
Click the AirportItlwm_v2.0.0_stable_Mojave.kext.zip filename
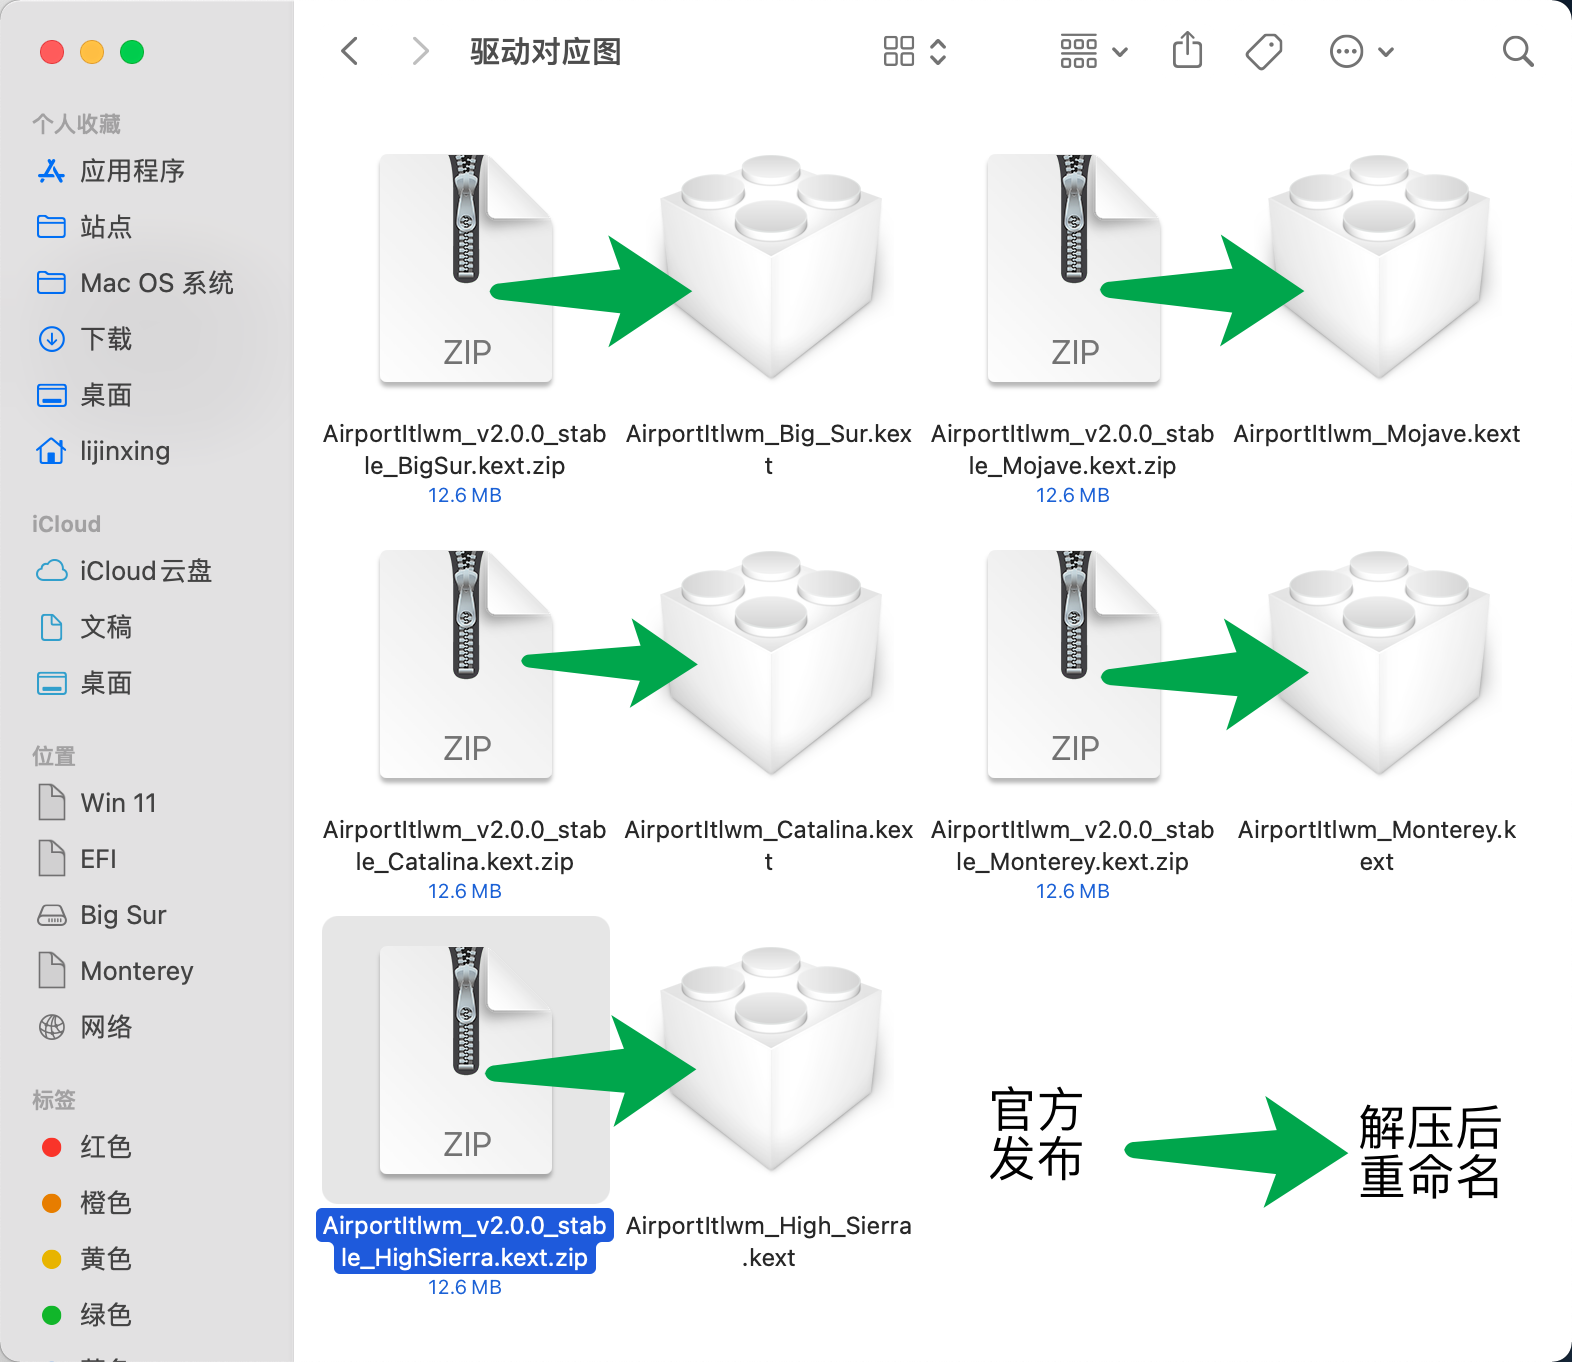pos(1073,449)
